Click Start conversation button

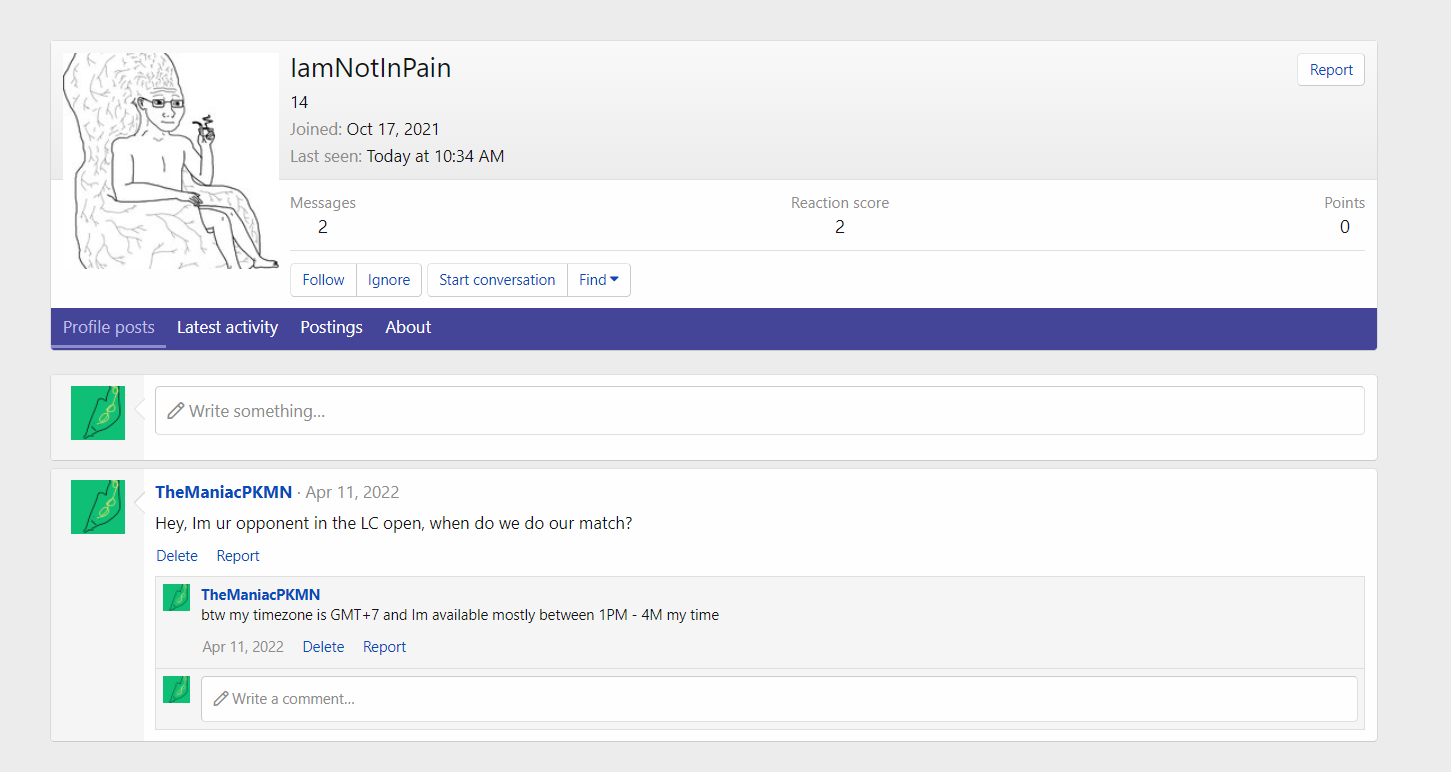(497, 280)
